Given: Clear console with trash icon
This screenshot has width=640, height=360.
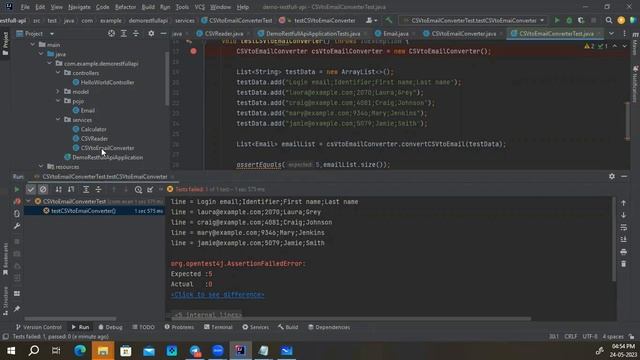Looking at the screenshot, I should 623,264.
